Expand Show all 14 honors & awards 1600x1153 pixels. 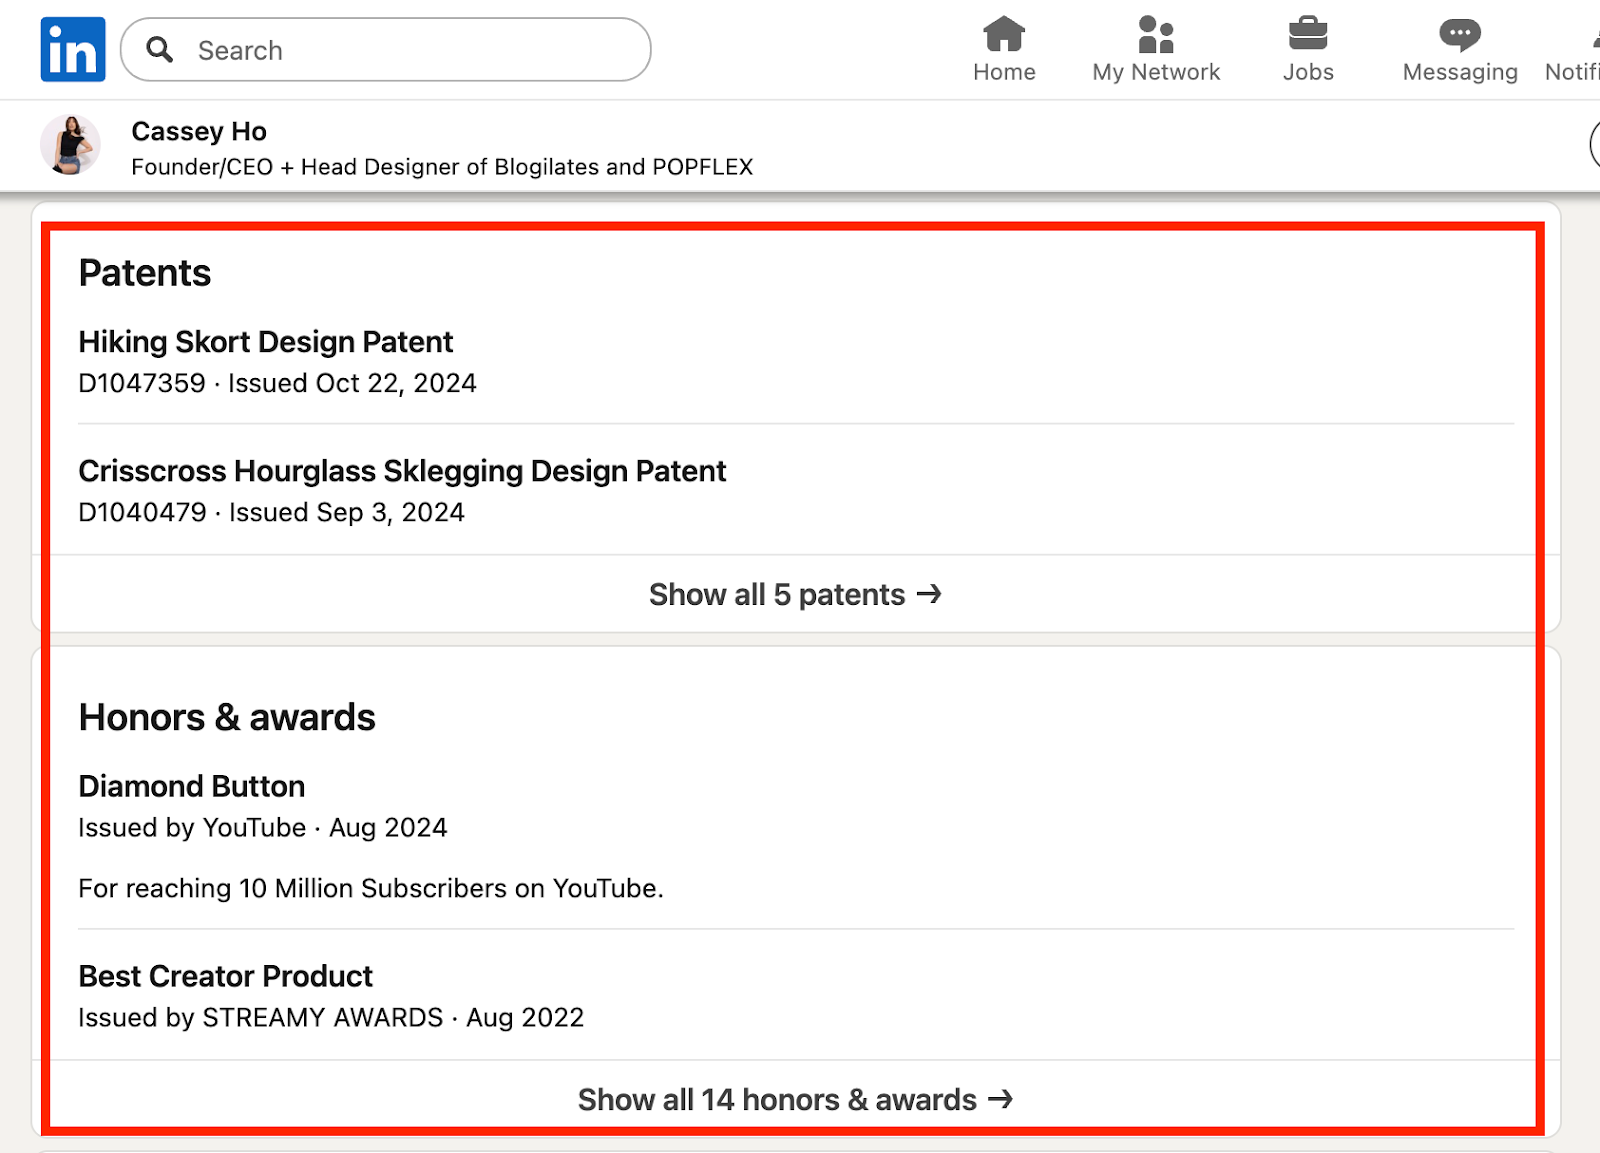(795, 1099)
